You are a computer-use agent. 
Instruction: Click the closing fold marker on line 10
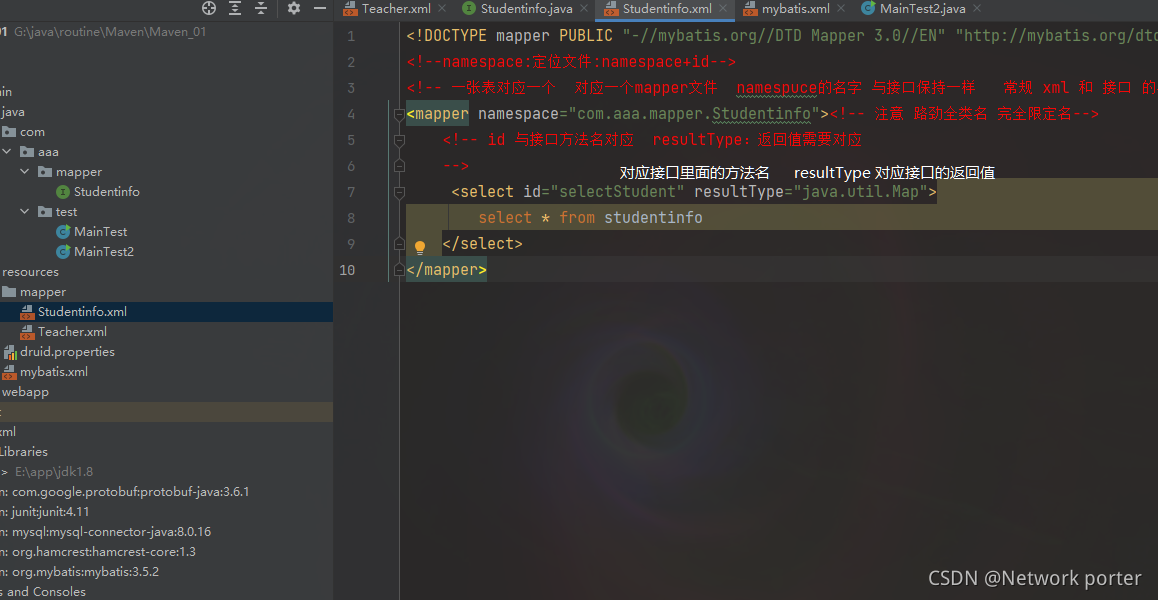pyautogui.click(x=400, y=270)
